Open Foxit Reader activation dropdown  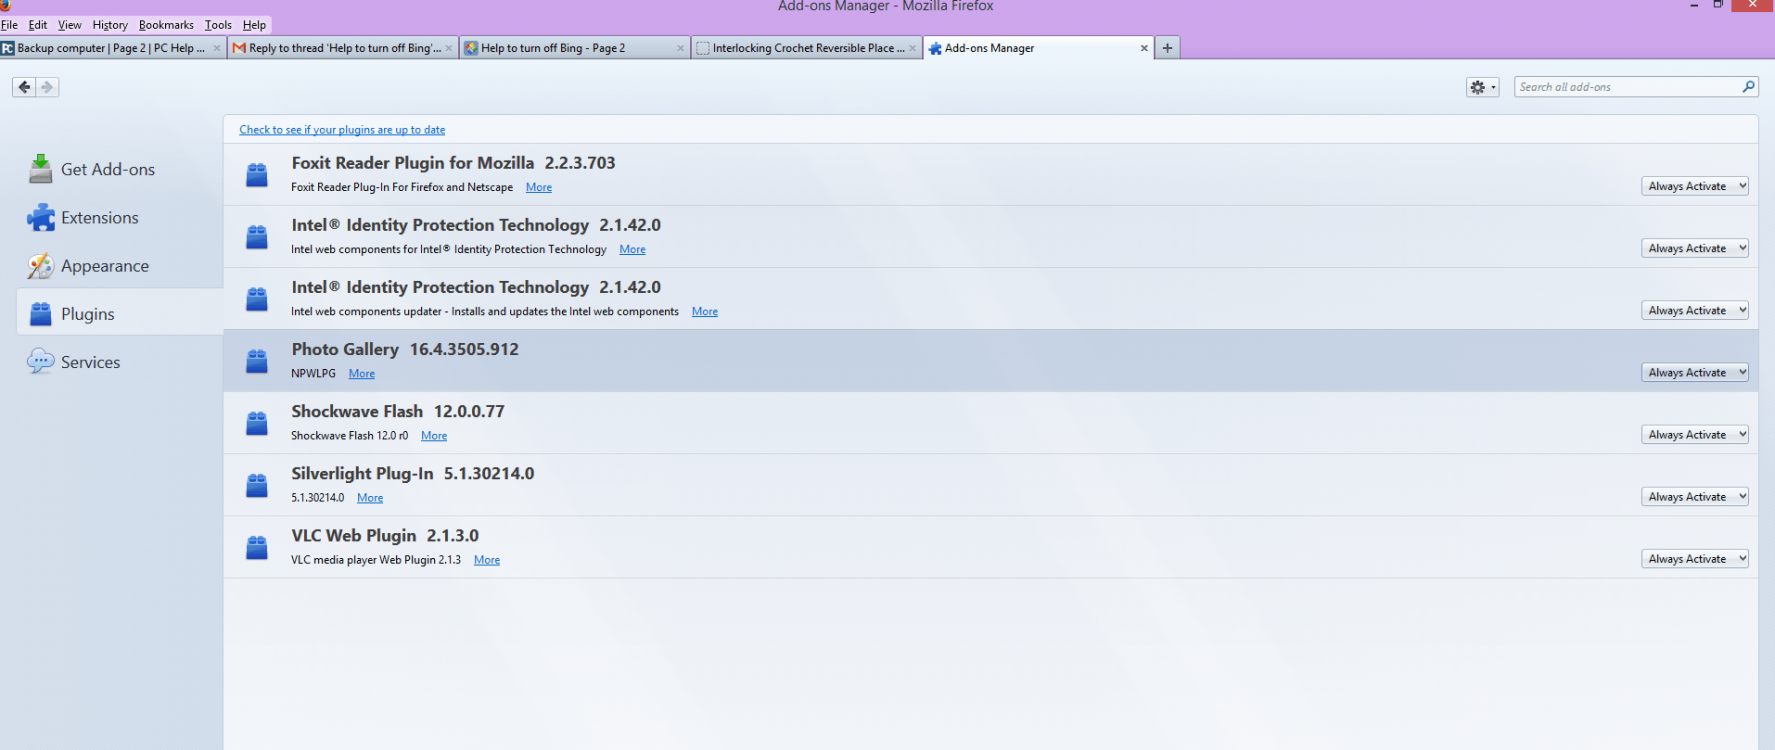click(1694, 186)
